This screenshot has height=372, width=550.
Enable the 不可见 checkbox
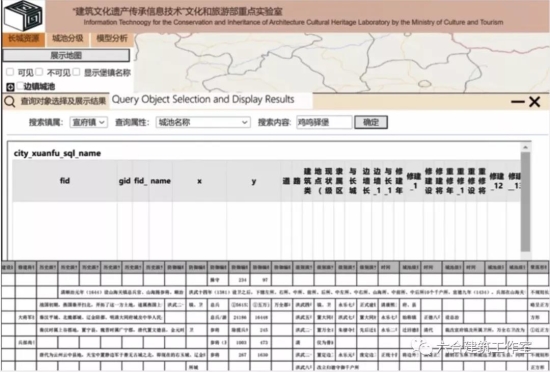point(39,72)
